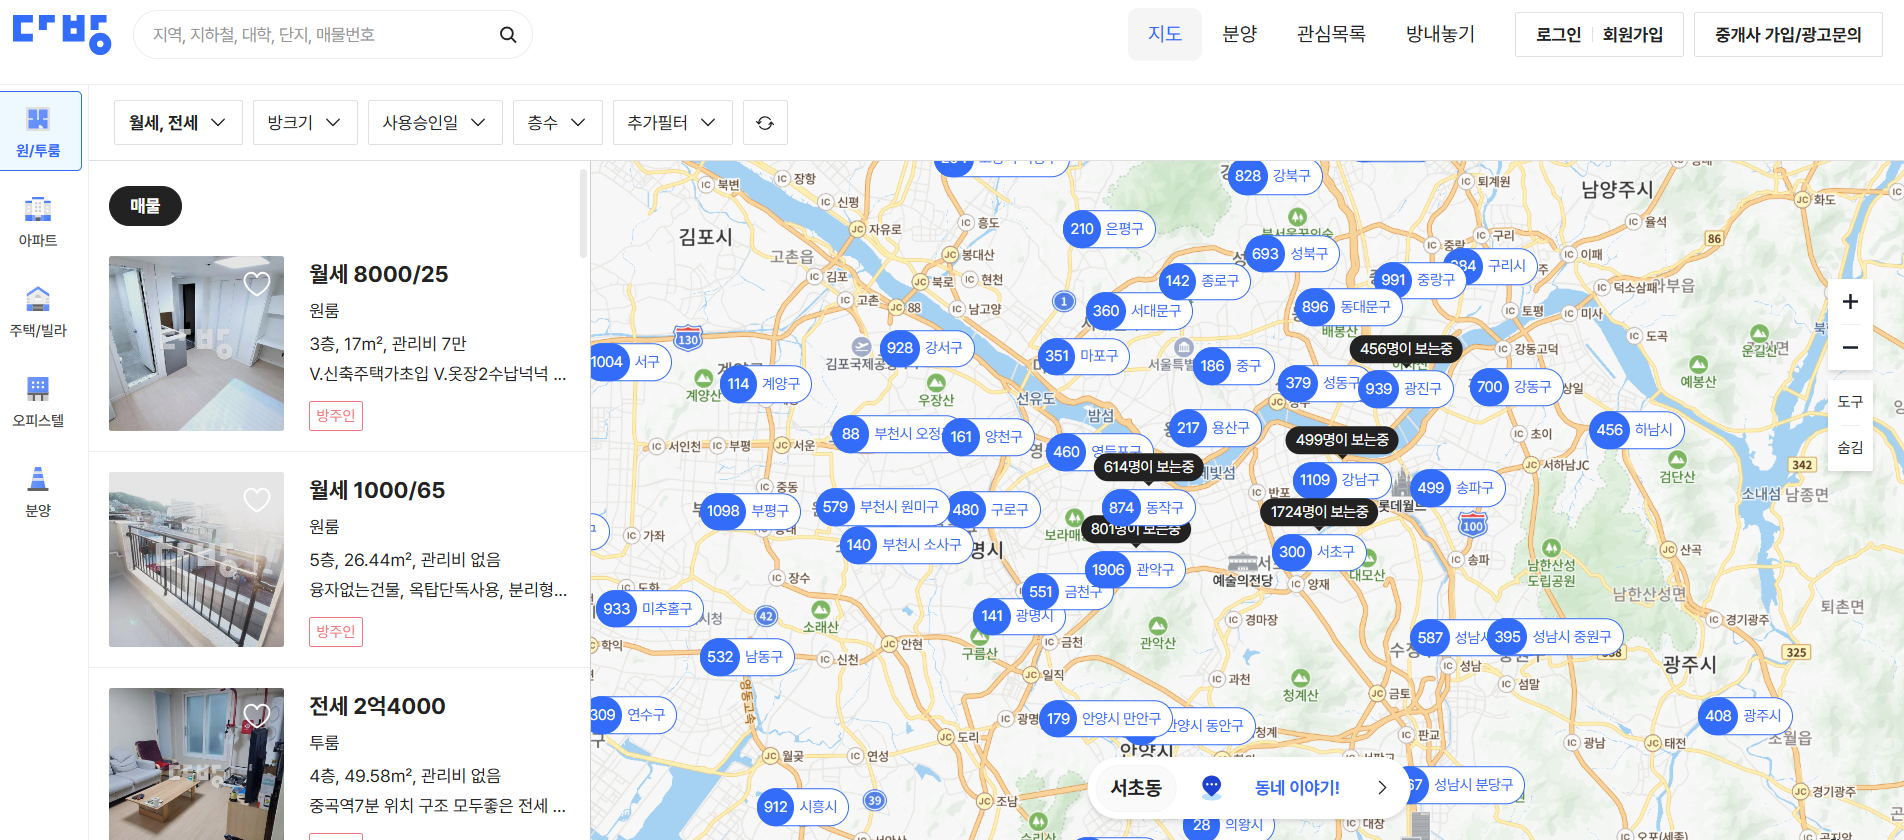Open the 추가필터 dropdown

pyautogui.click(x=673, y=123)
